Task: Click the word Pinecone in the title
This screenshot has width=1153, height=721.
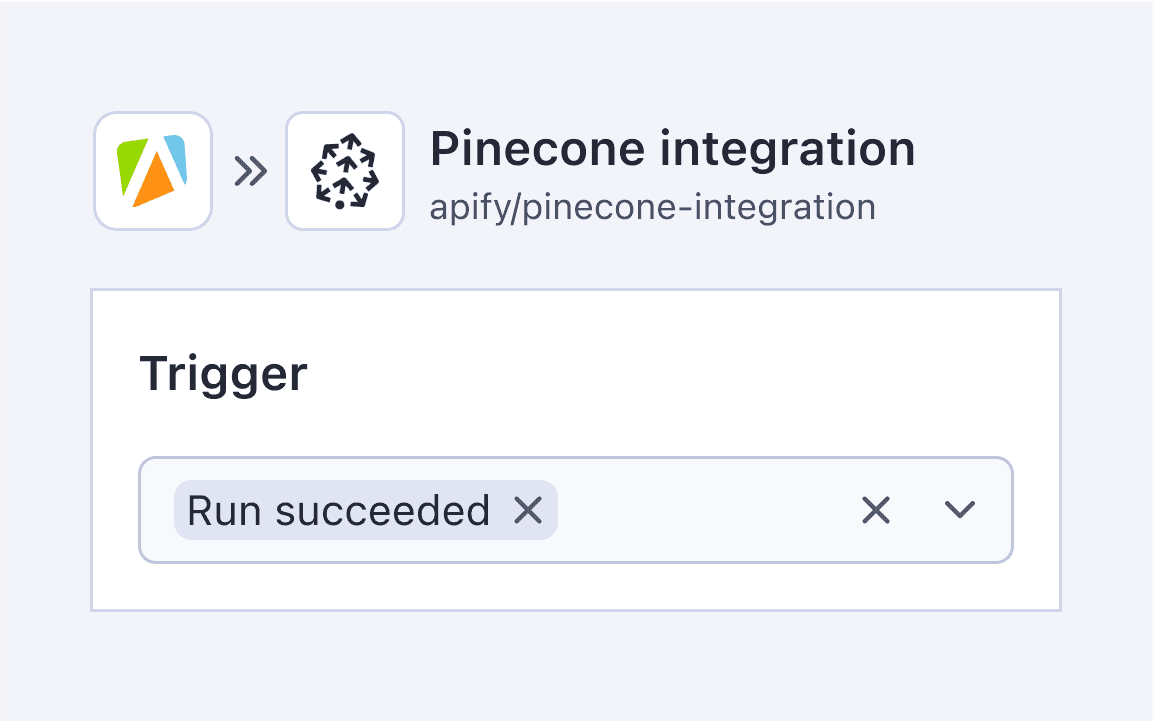Action: coord(538,148)
